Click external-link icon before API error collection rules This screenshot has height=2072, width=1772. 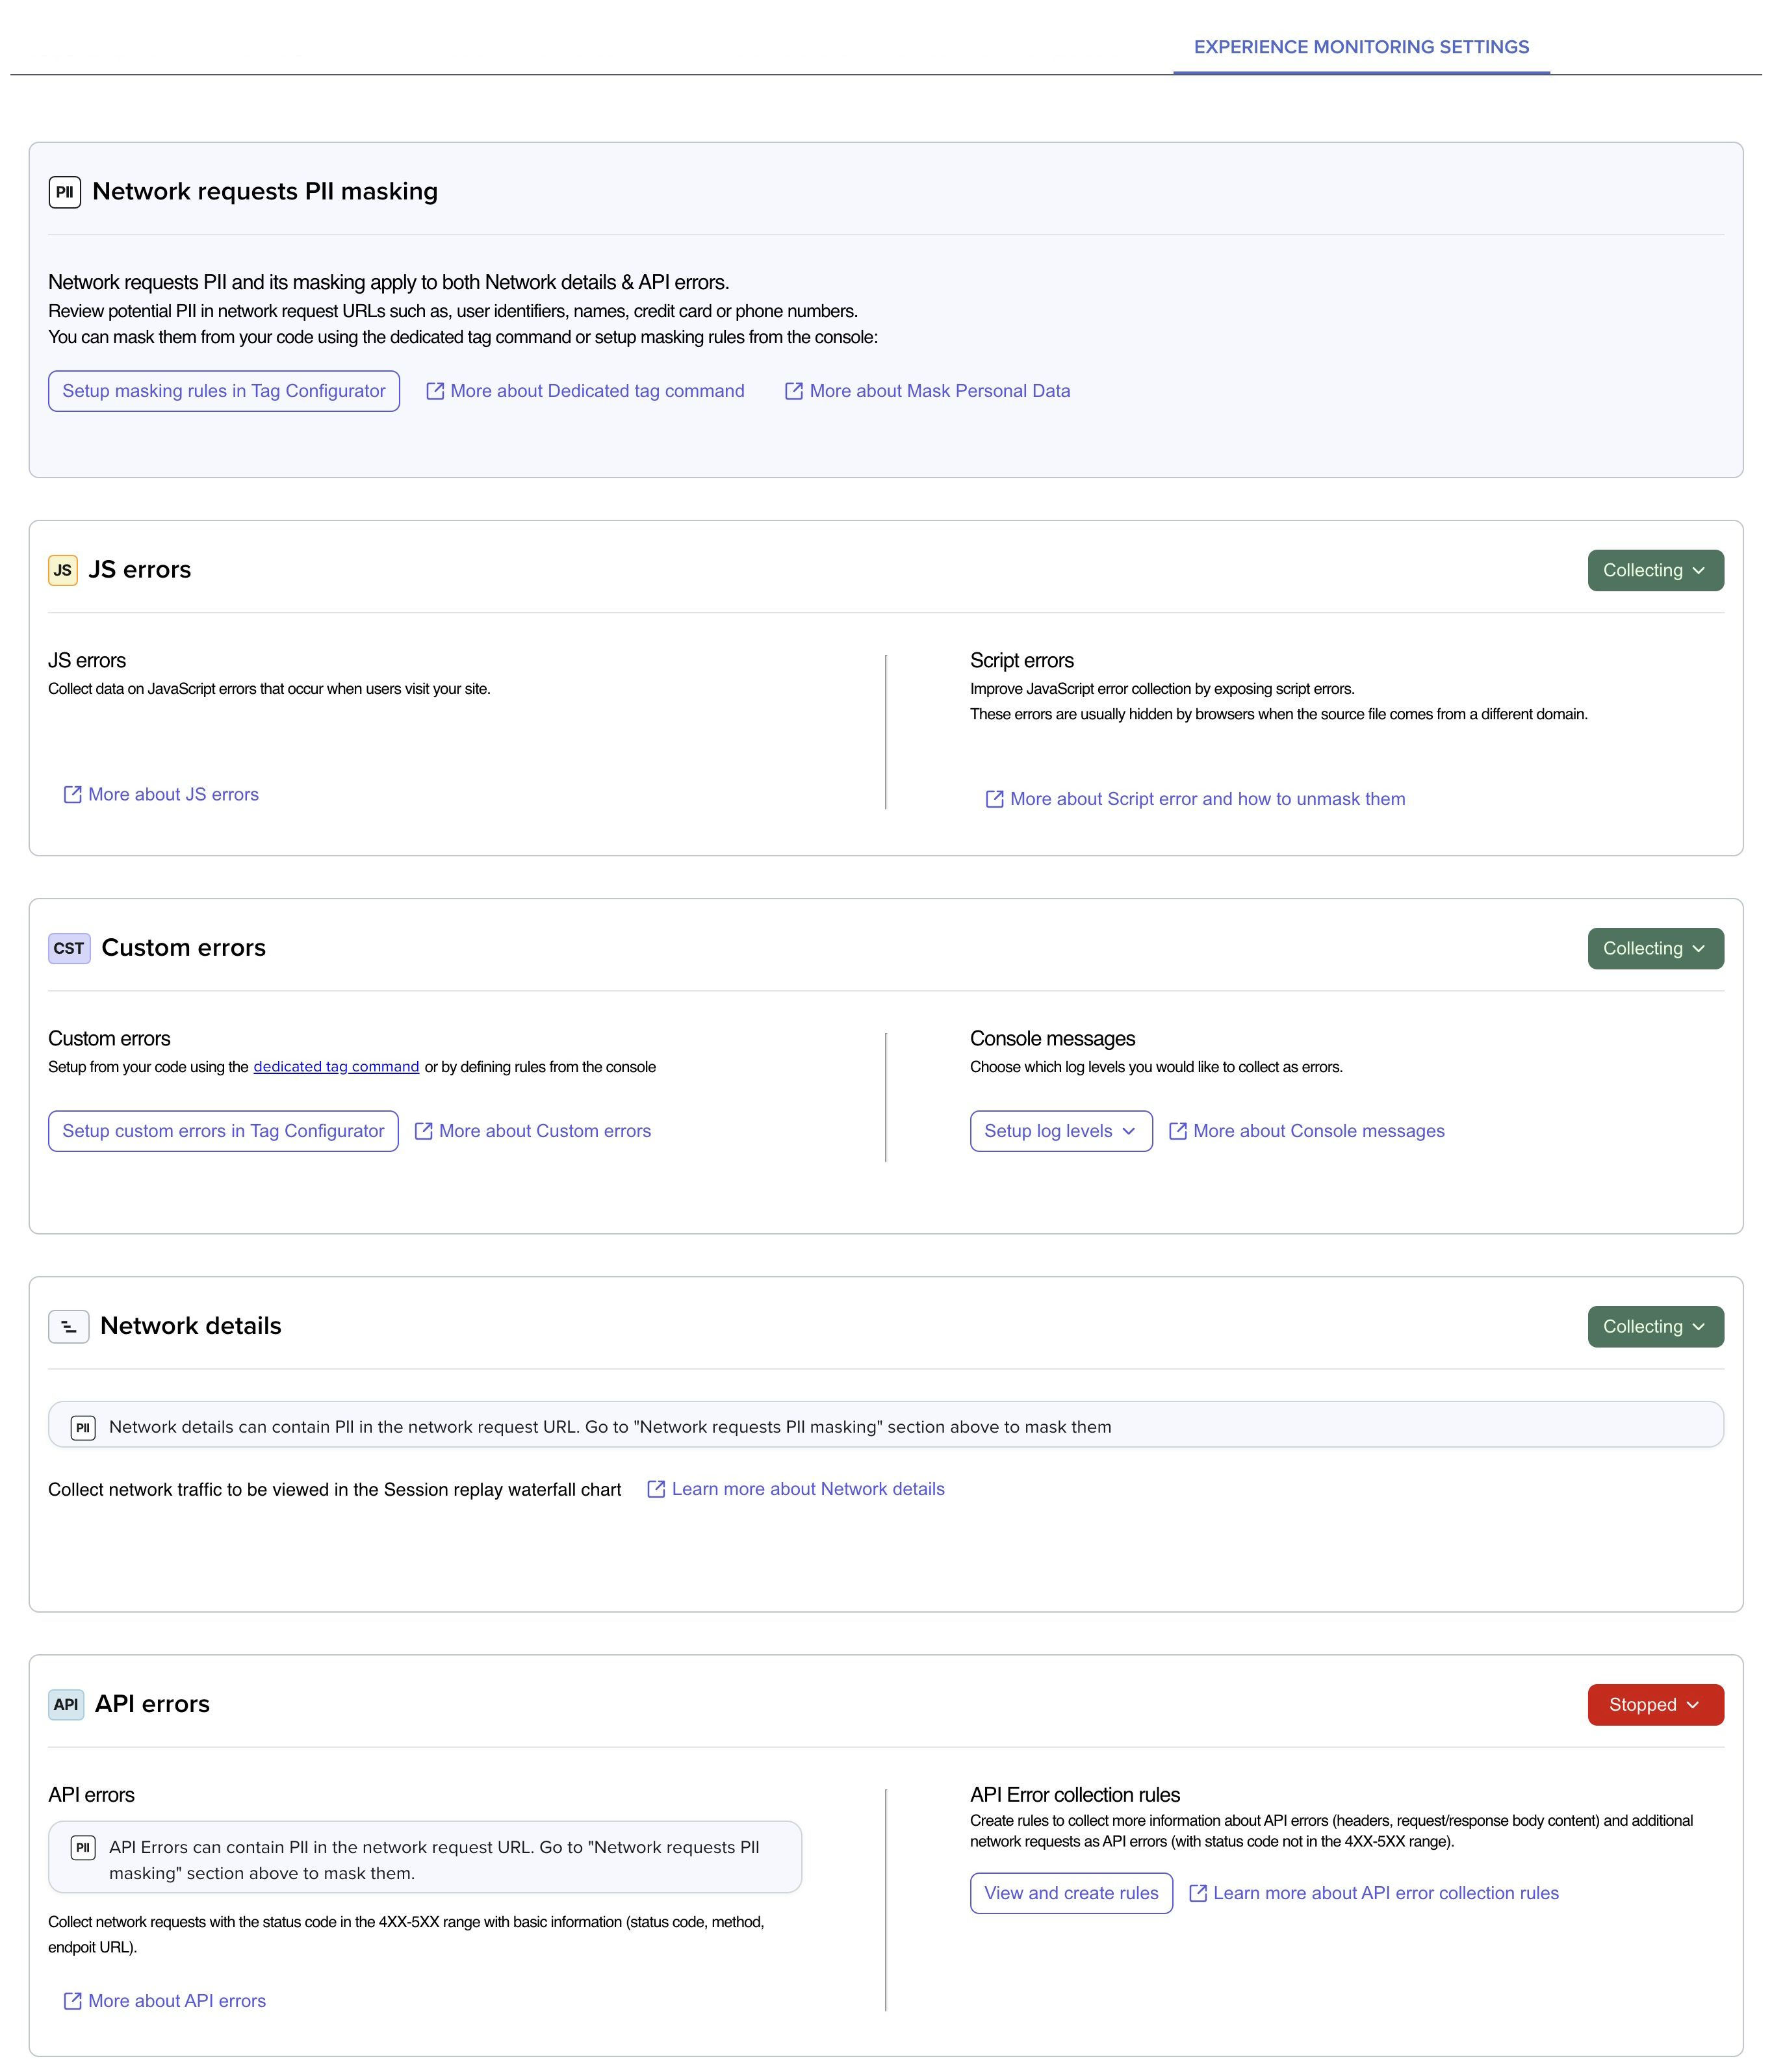pos(1198,1893)
